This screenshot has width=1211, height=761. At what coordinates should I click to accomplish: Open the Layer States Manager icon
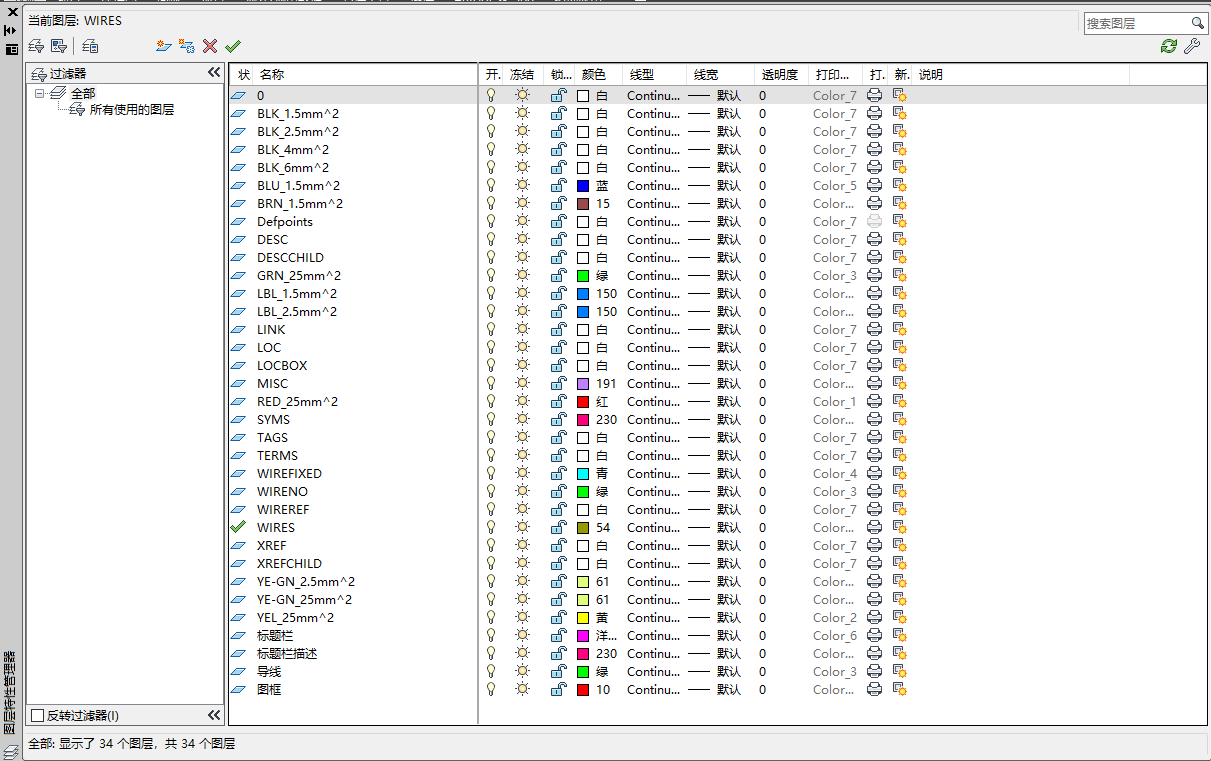(90, 46)
